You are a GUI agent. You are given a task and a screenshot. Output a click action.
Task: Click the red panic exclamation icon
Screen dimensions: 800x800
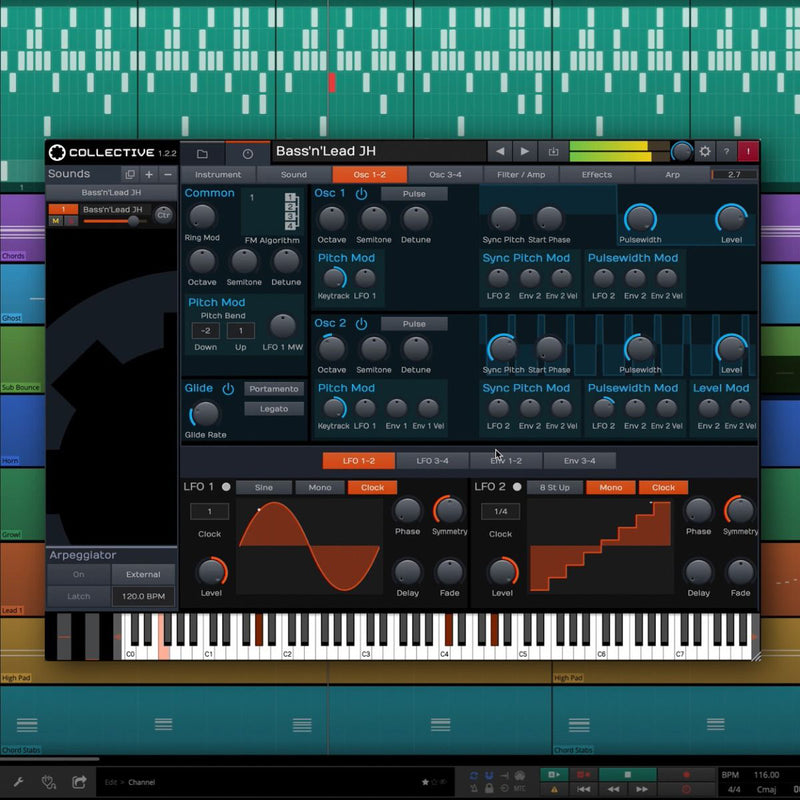click(748, 151)
